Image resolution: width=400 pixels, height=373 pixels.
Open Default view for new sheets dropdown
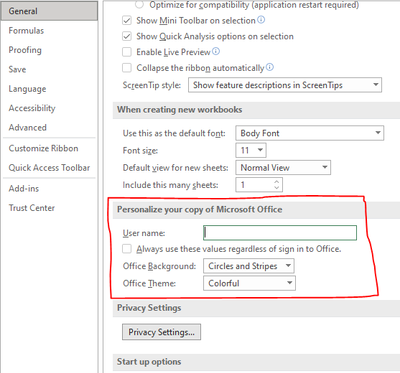tap(283, 168)
